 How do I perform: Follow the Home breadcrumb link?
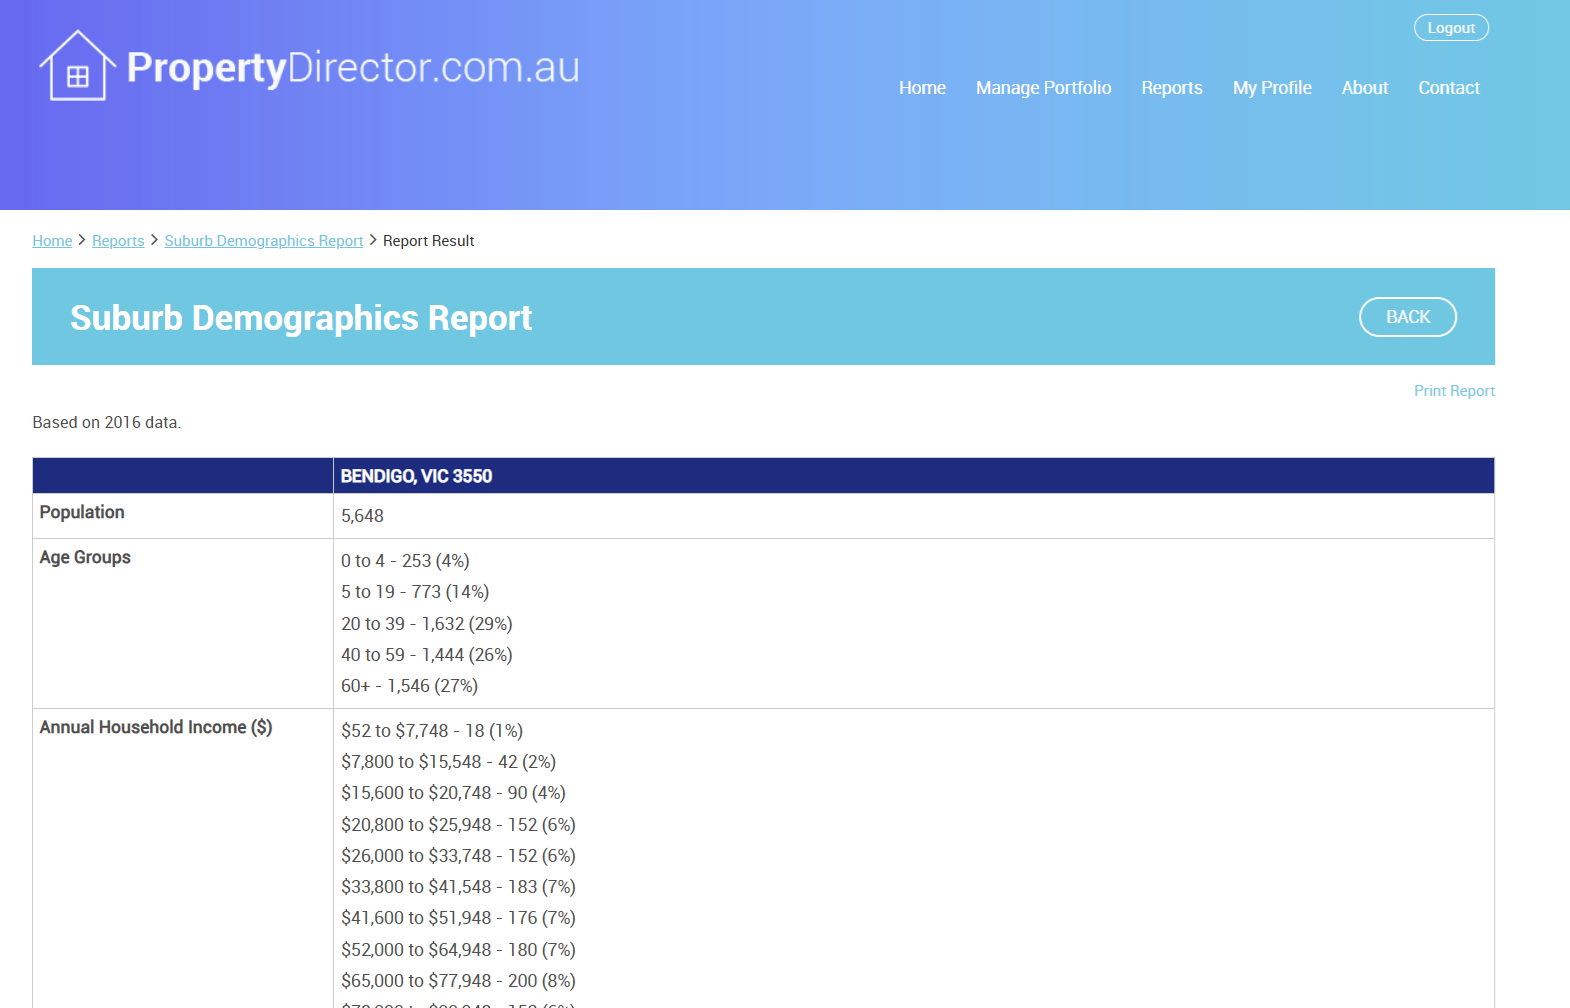(52, 241)
